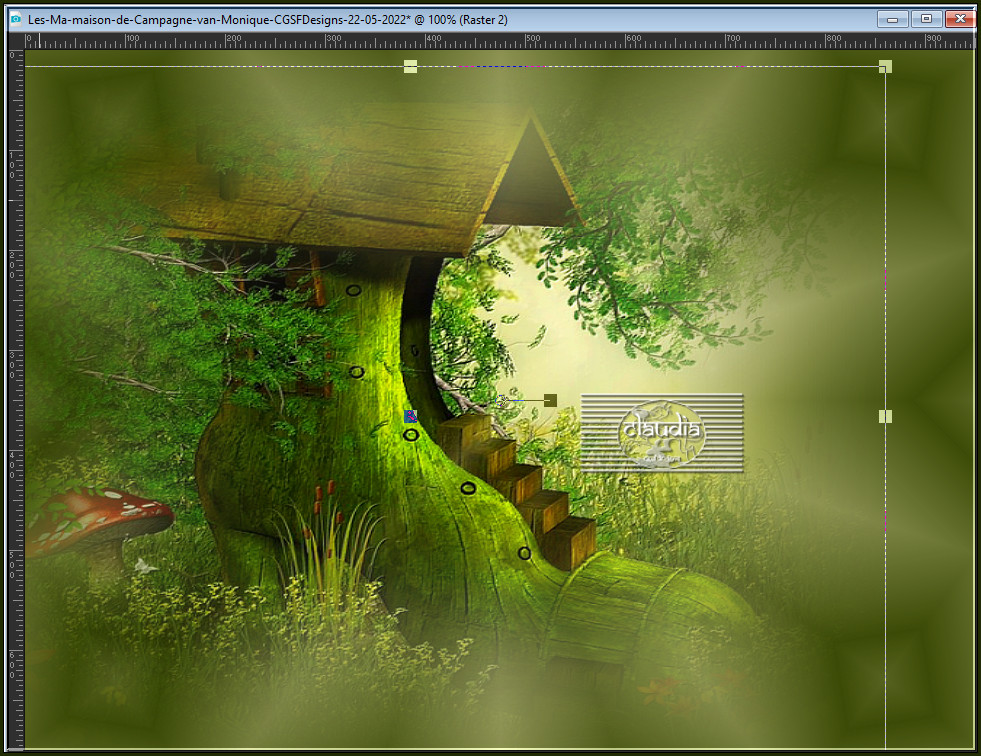
Task: Click the PaintShop image window icon in title bar
Action: point(15,19)
